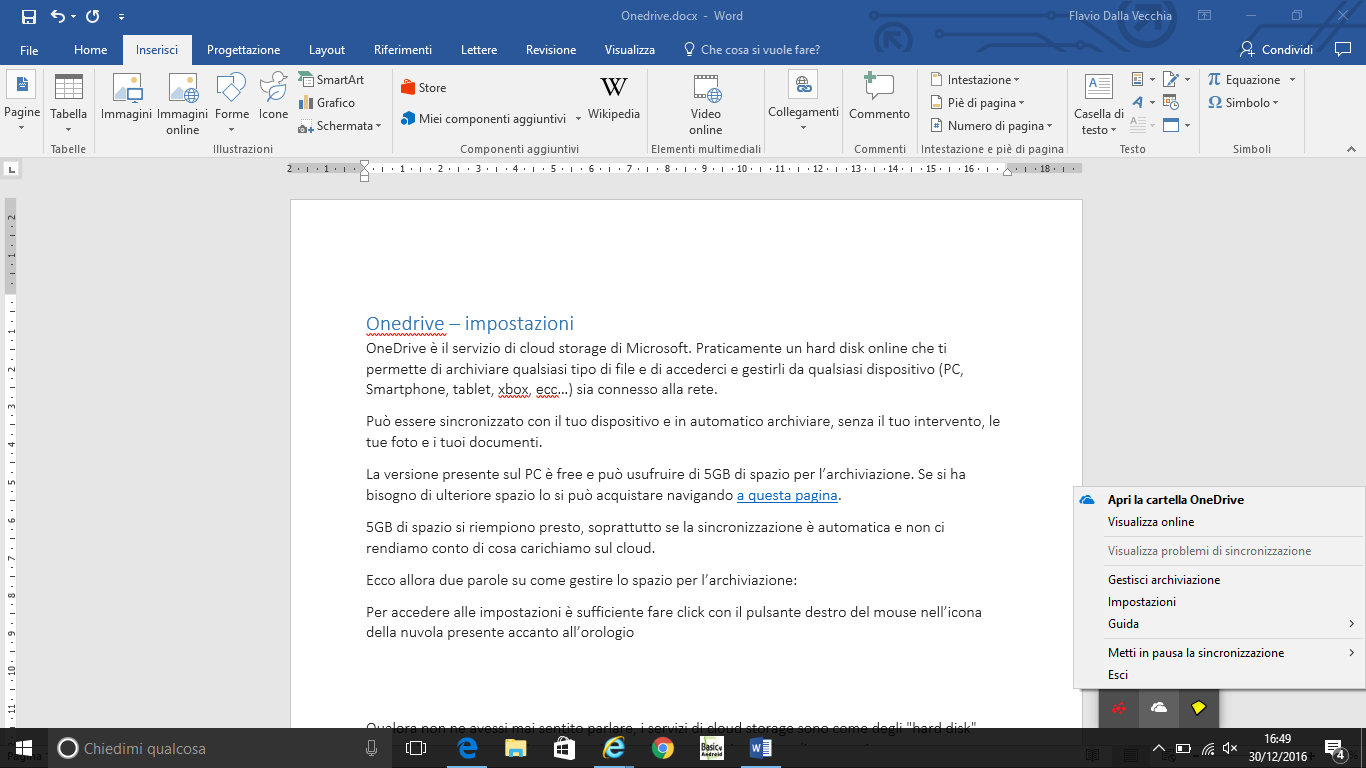
Task: Open Task View on the taskbar
Action: tap(416, 748)
